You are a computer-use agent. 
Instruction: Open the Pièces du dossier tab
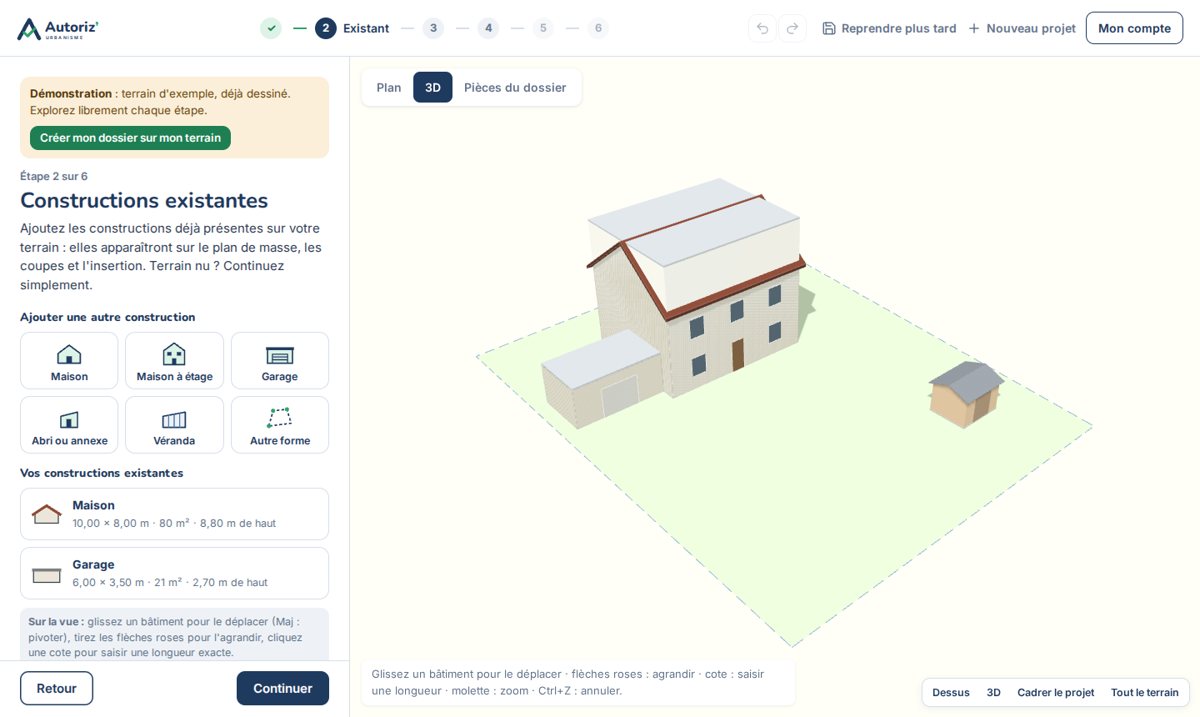tap(515, 87)
